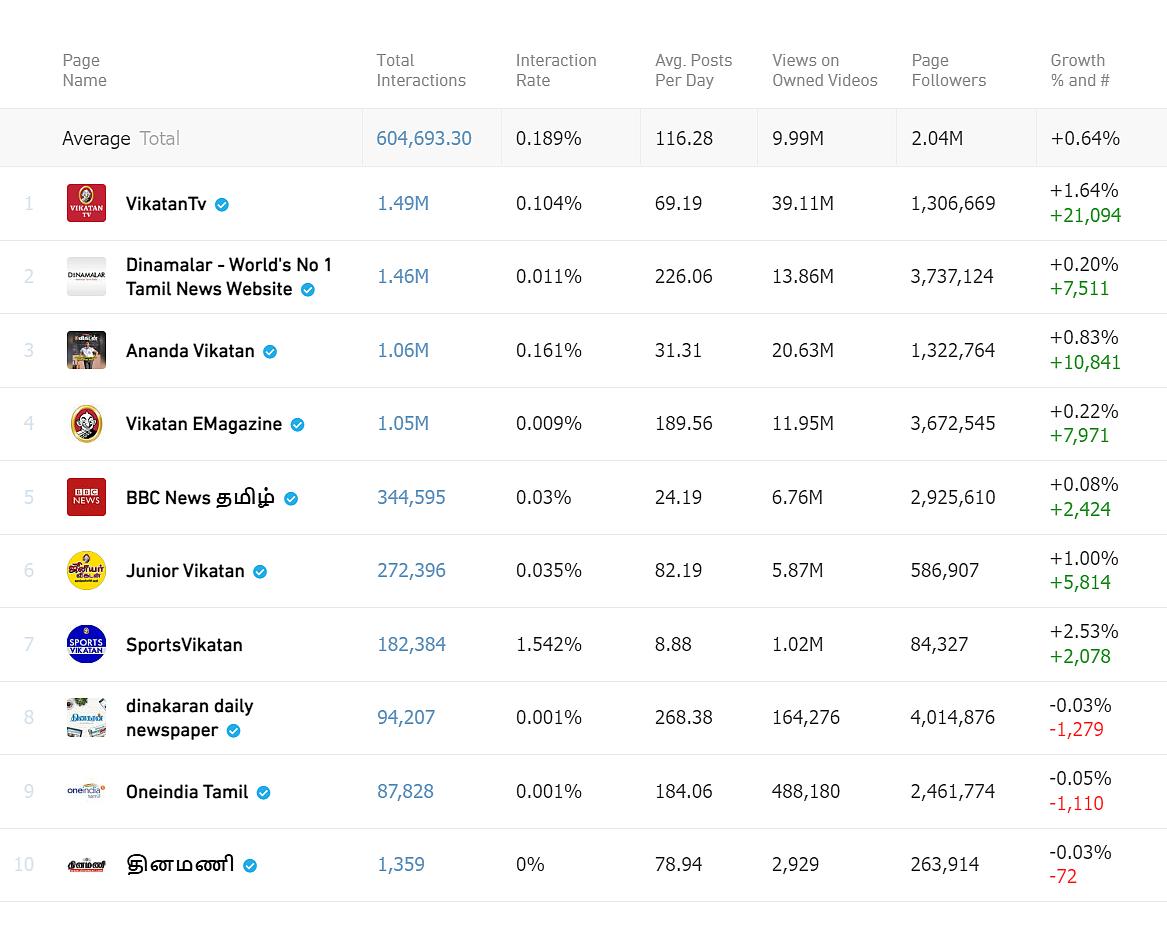
Task: Click BBC News 344,595 interactions value
Action: point(411,497)
